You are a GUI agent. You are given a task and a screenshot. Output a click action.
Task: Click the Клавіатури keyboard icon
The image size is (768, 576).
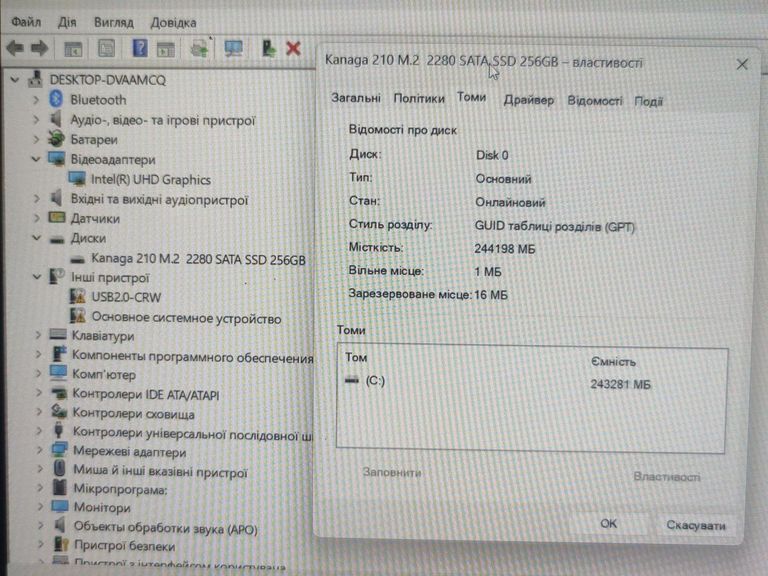58,335
